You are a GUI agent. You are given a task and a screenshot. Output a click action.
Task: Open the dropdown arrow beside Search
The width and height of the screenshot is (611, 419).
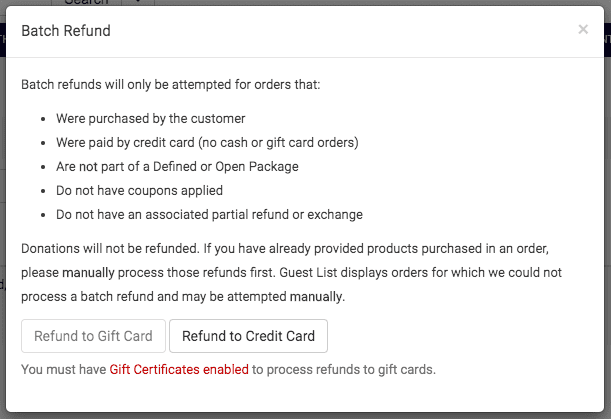[139, 3]
